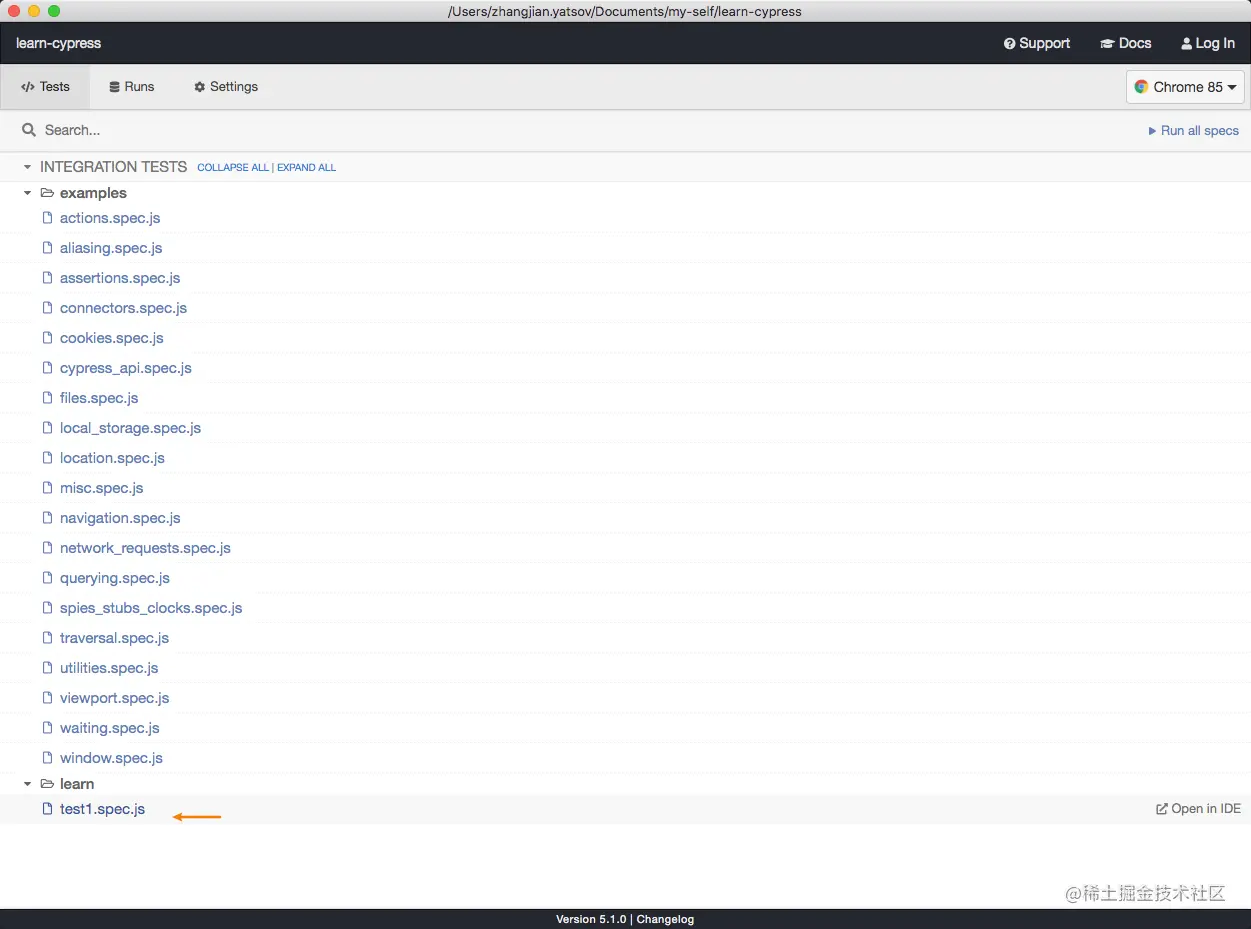Click COLLAPSE ALL link
This screenshot has height=929, width=1251.
tap(233, 168)
